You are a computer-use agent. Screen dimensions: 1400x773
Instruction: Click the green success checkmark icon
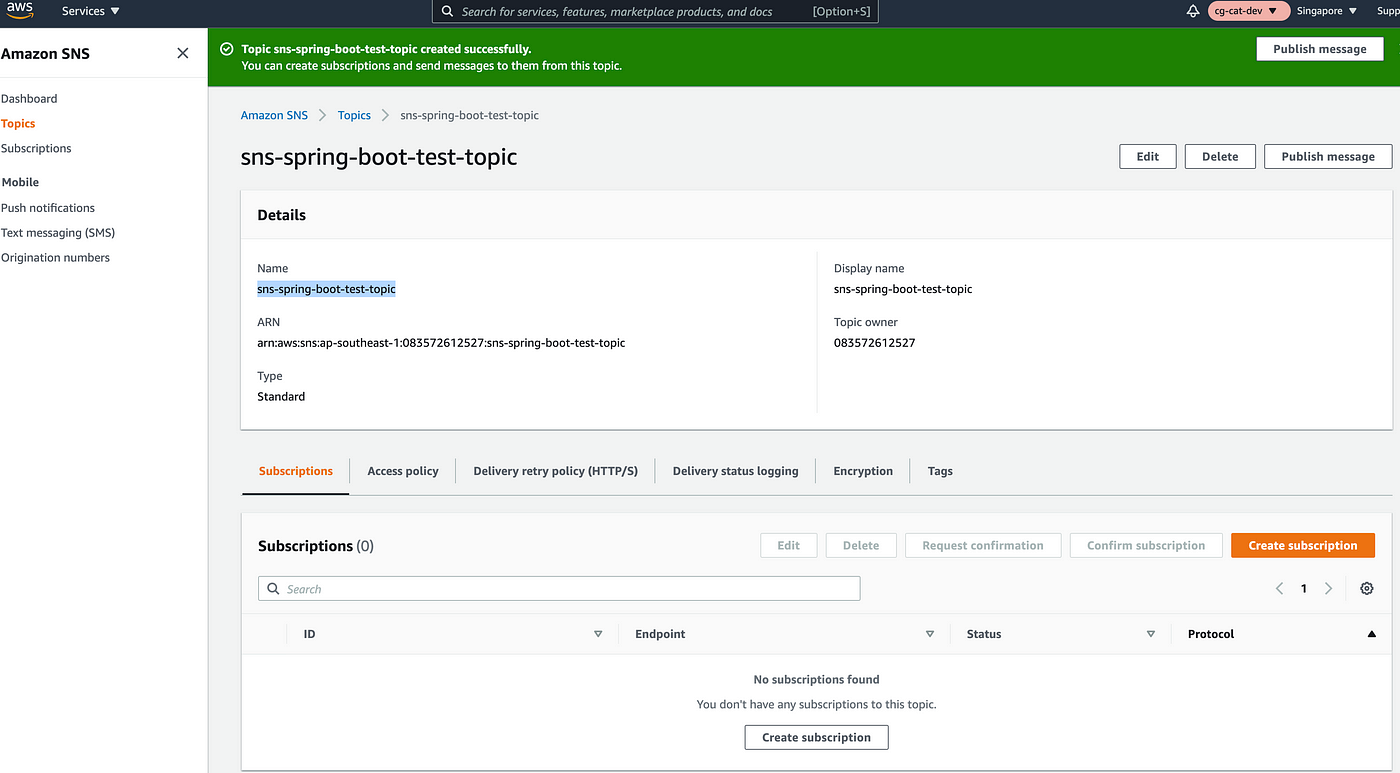(226, 49)
